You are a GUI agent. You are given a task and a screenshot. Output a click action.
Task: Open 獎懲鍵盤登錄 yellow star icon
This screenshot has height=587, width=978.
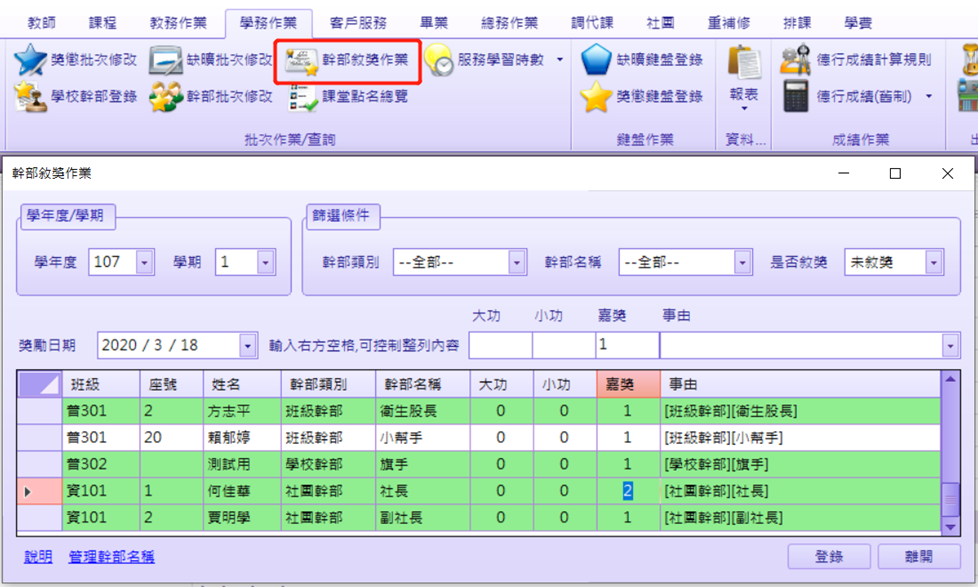(595, 97)
